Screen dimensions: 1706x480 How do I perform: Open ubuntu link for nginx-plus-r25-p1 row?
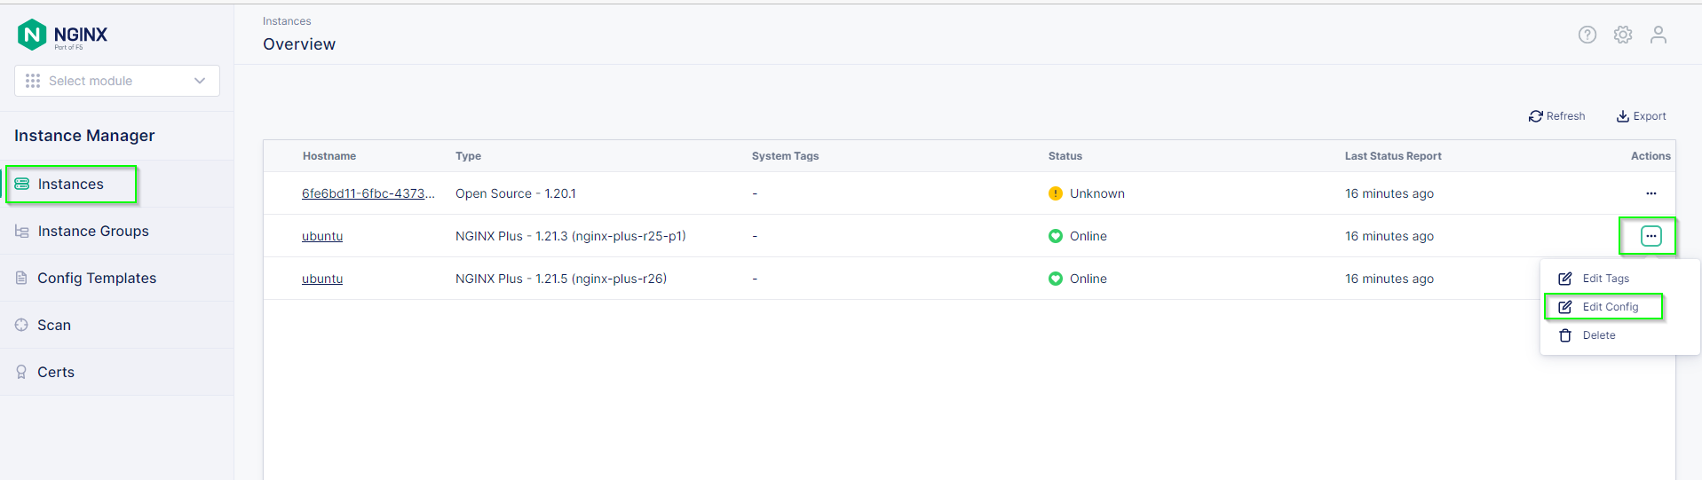(322, 236)
